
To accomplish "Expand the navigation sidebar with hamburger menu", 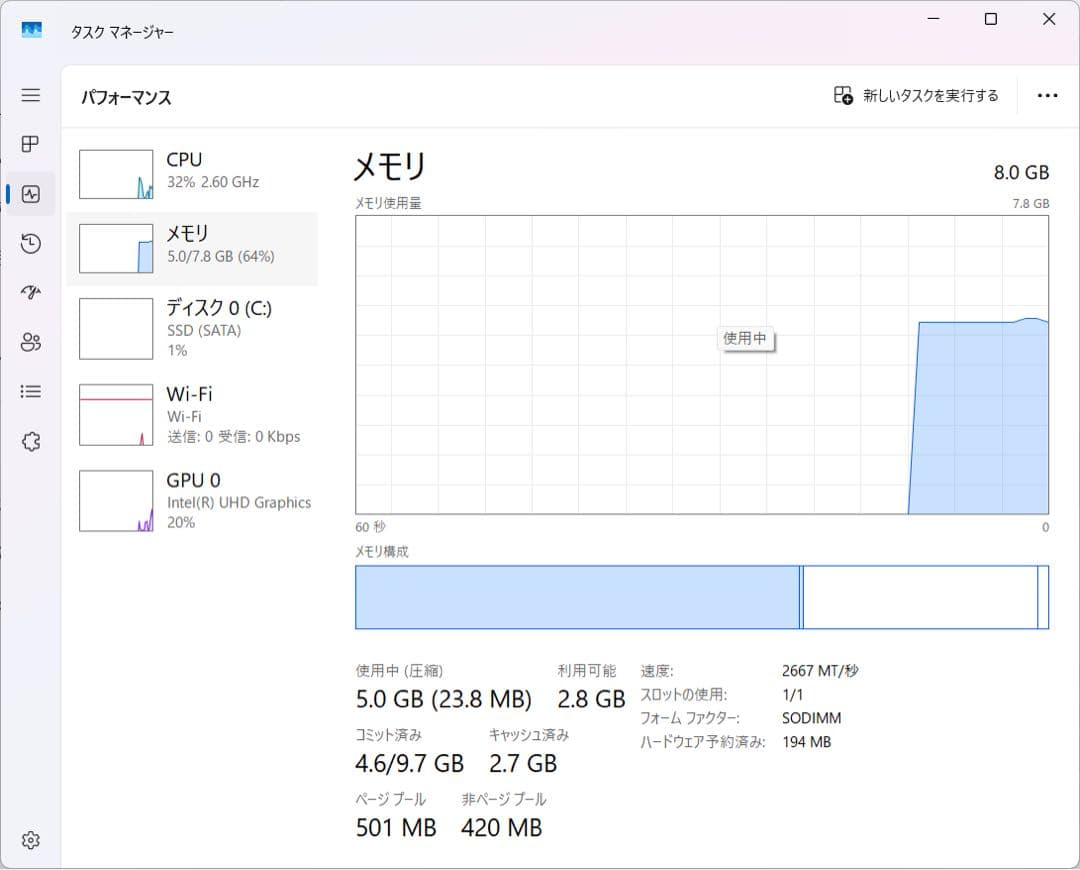I will coord(30,95).
